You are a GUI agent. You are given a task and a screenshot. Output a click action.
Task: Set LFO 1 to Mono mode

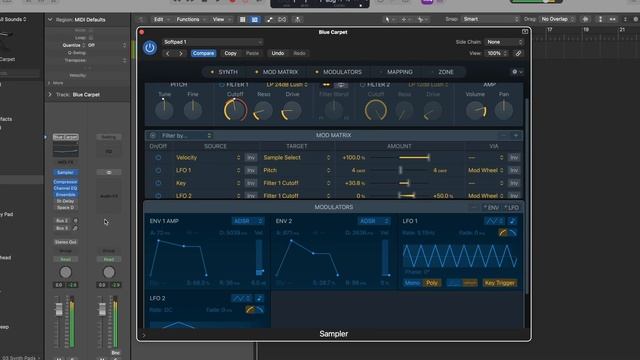(412, 283)
